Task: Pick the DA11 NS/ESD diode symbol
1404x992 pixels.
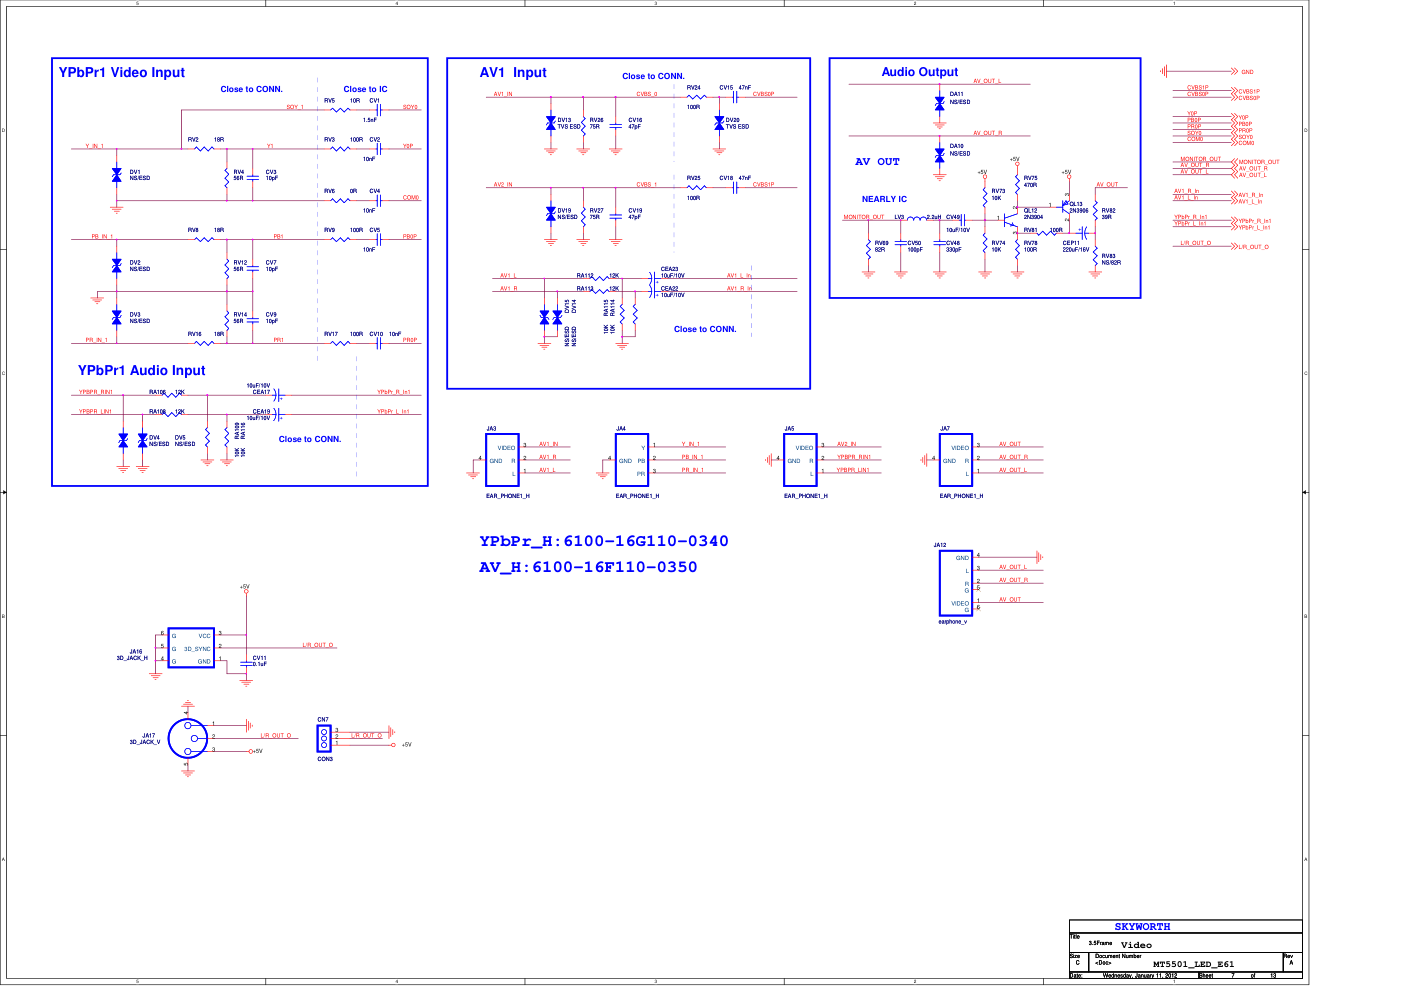Action: (939, 103)
